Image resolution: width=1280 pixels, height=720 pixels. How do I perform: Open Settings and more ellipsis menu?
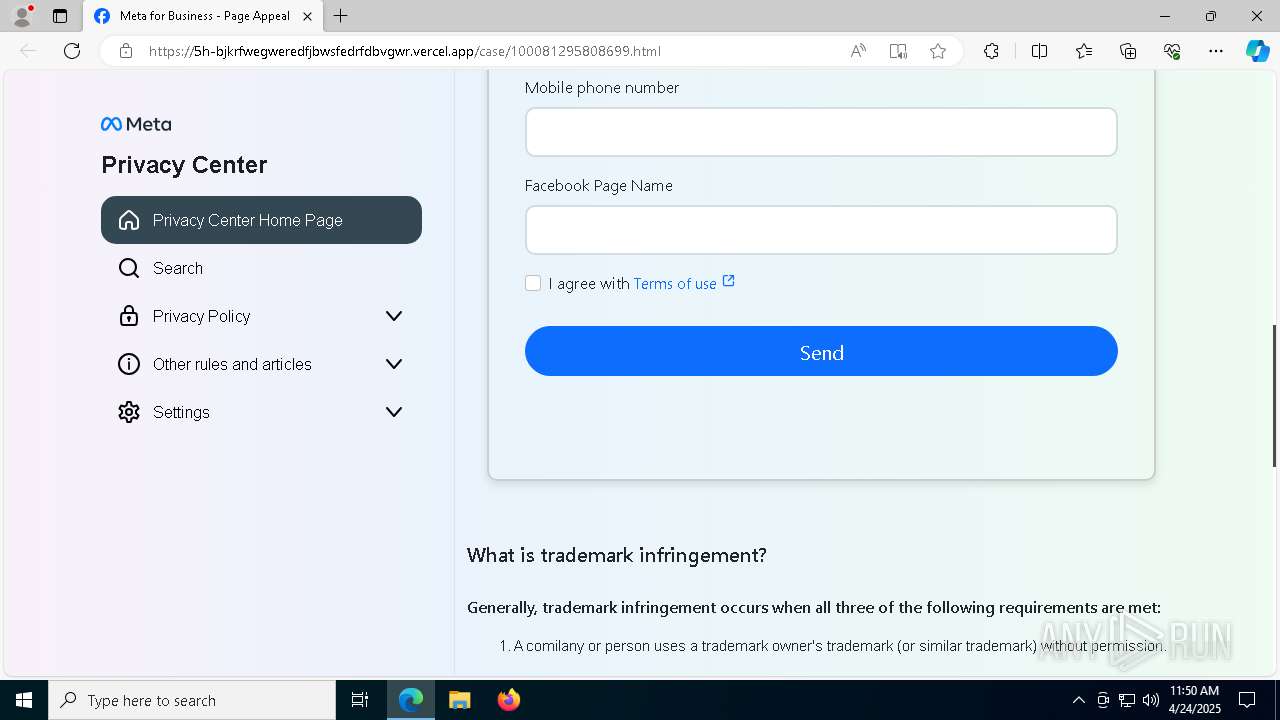(1216, 51)
